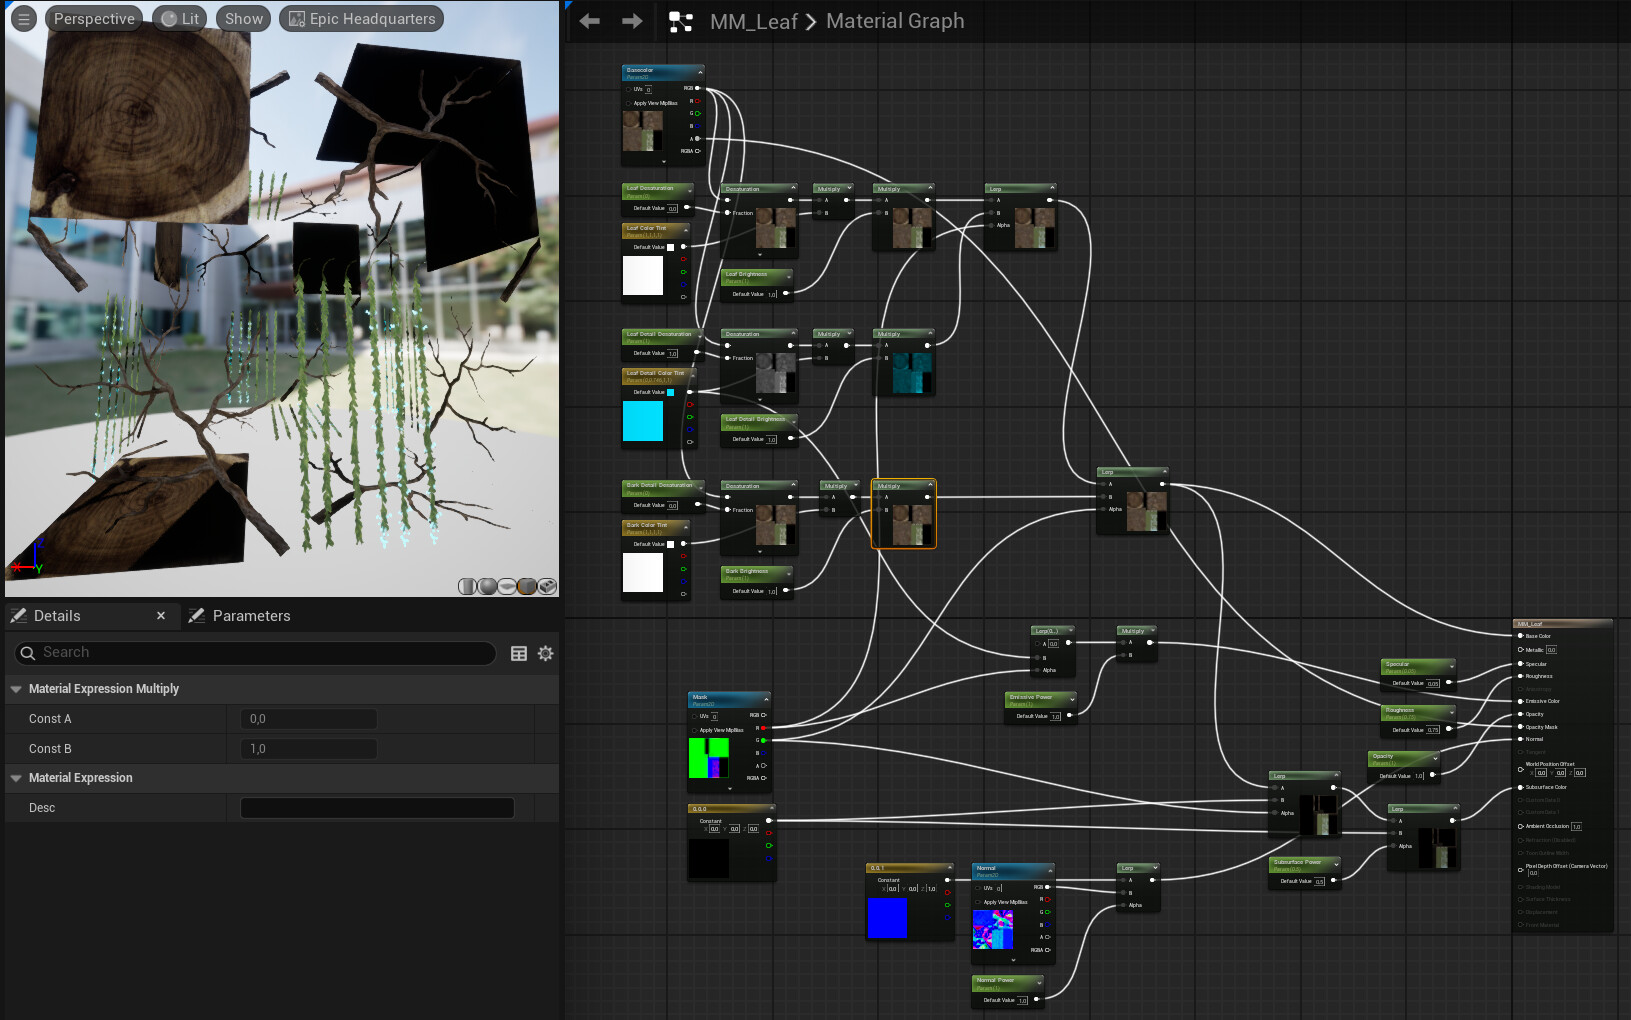
Task: Collapse the Material Expression Multiply section
Action: click(16, 689)
